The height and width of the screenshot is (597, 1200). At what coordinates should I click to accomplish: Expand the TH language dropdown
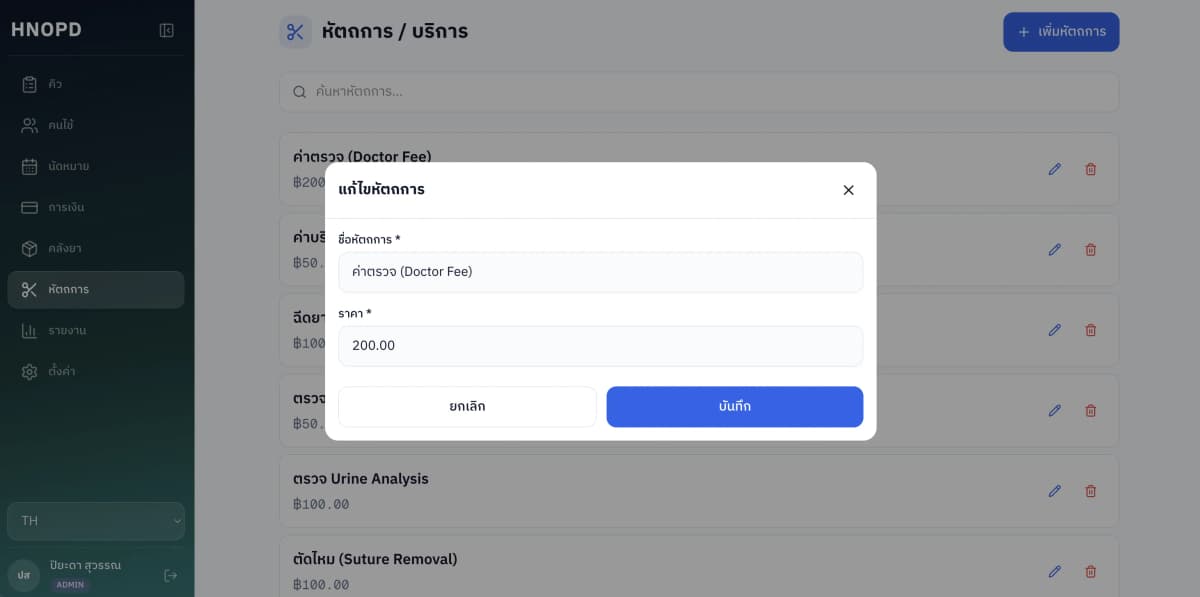pyautogui.click(x=96, y=521)
